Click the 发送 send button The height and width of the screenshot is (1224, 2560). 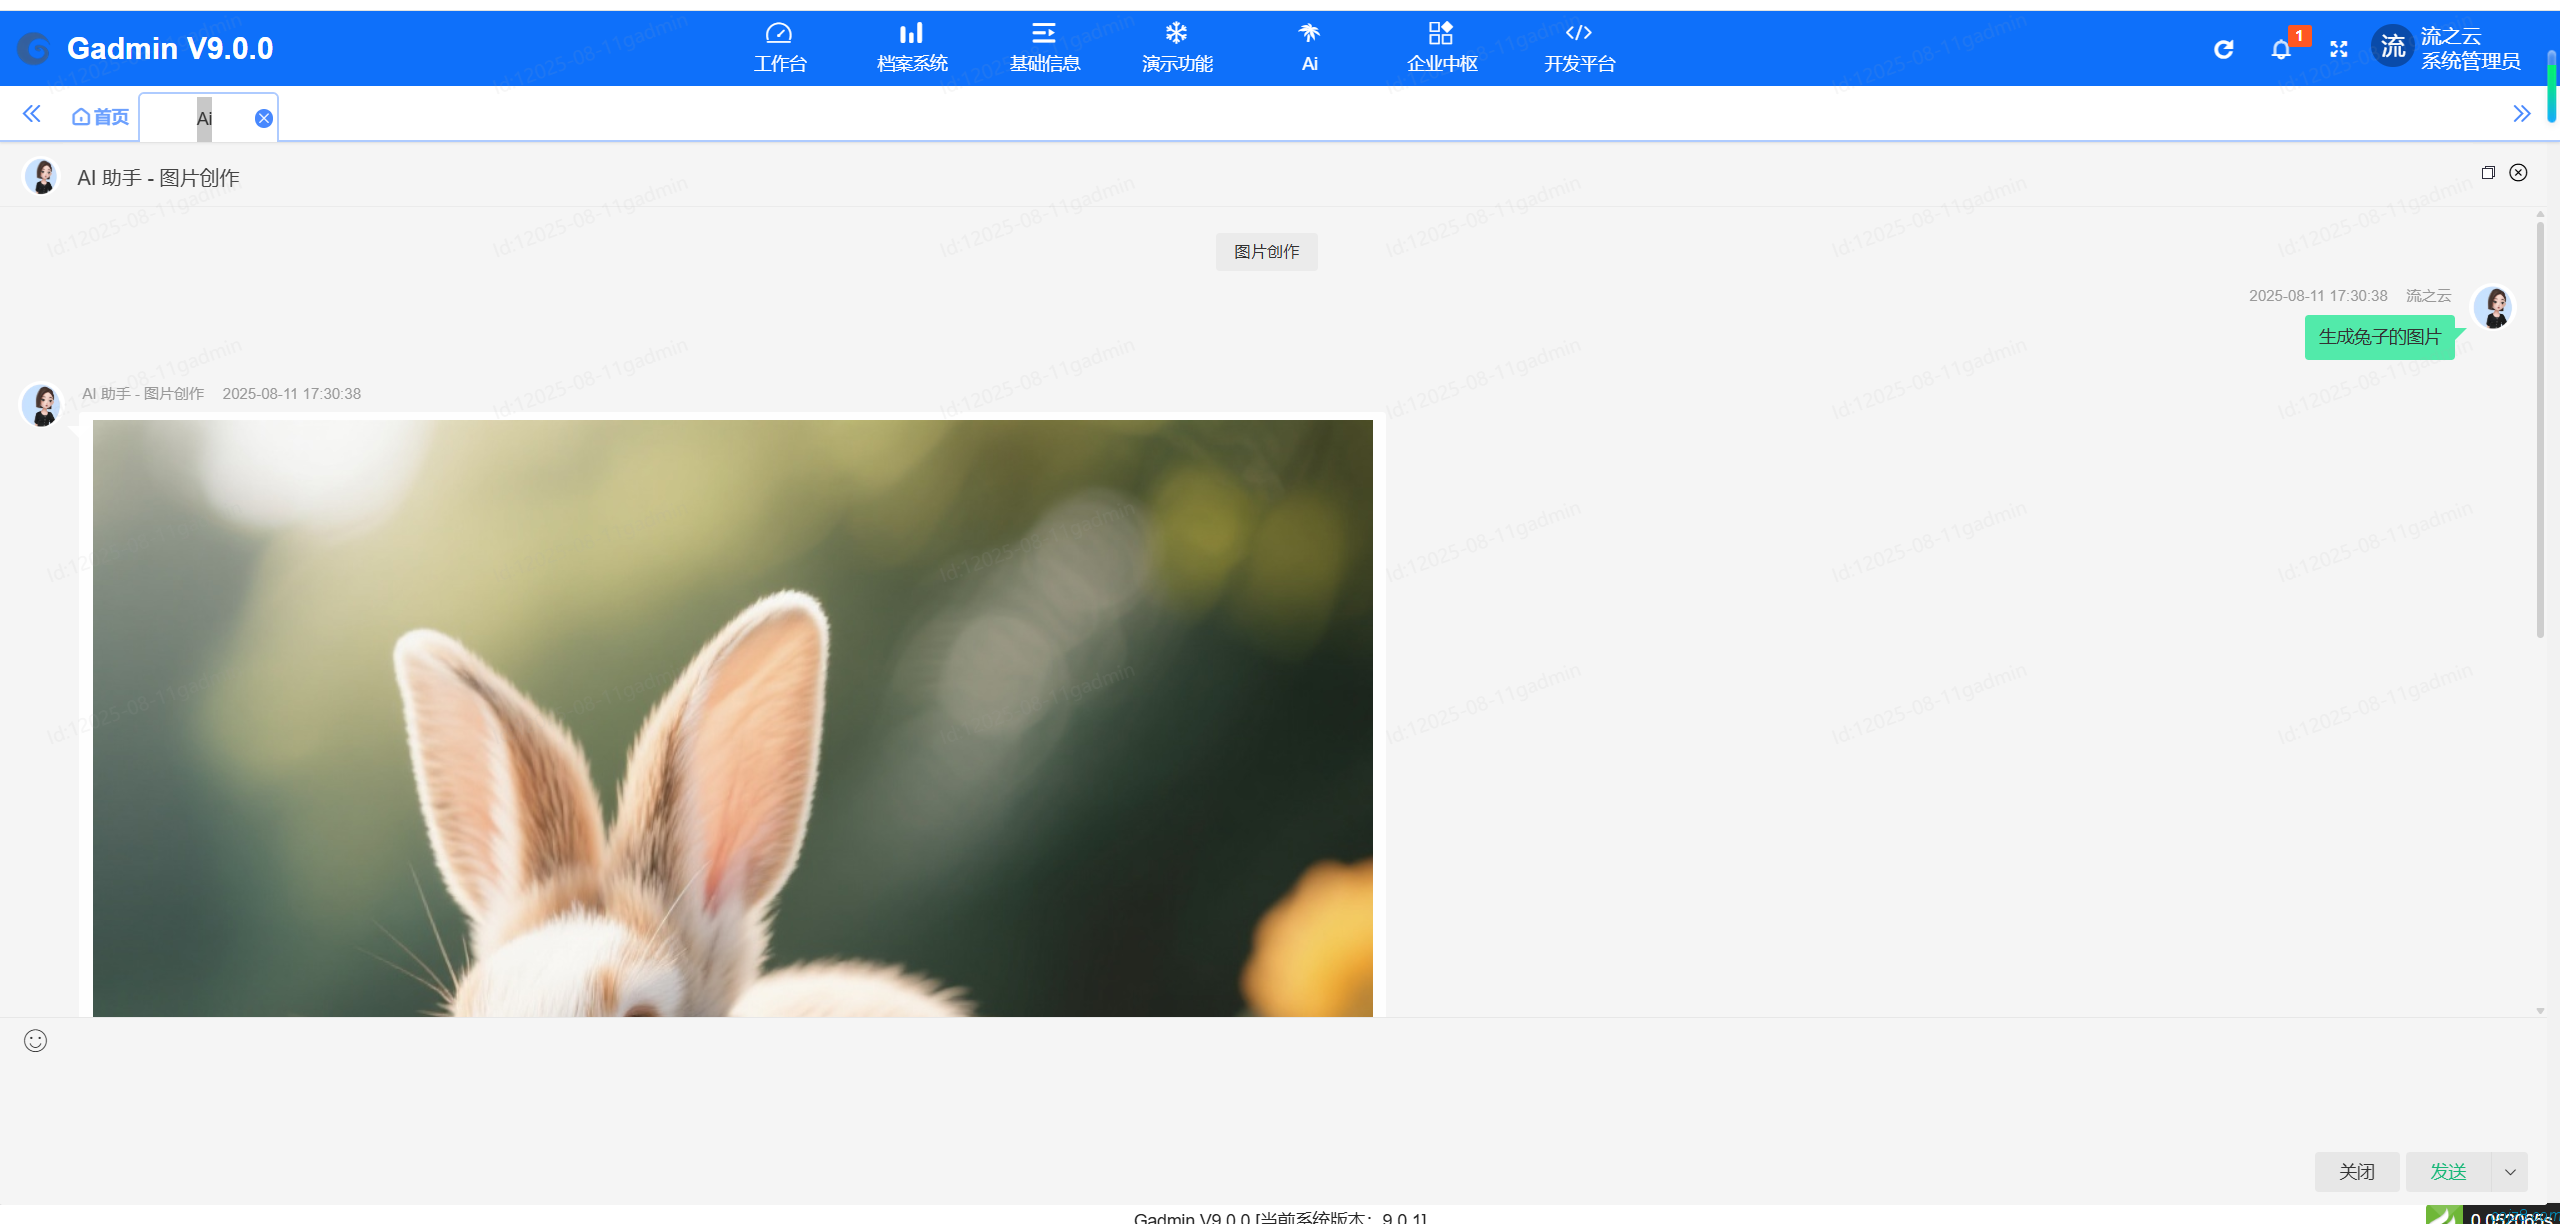[2449, 1171]
